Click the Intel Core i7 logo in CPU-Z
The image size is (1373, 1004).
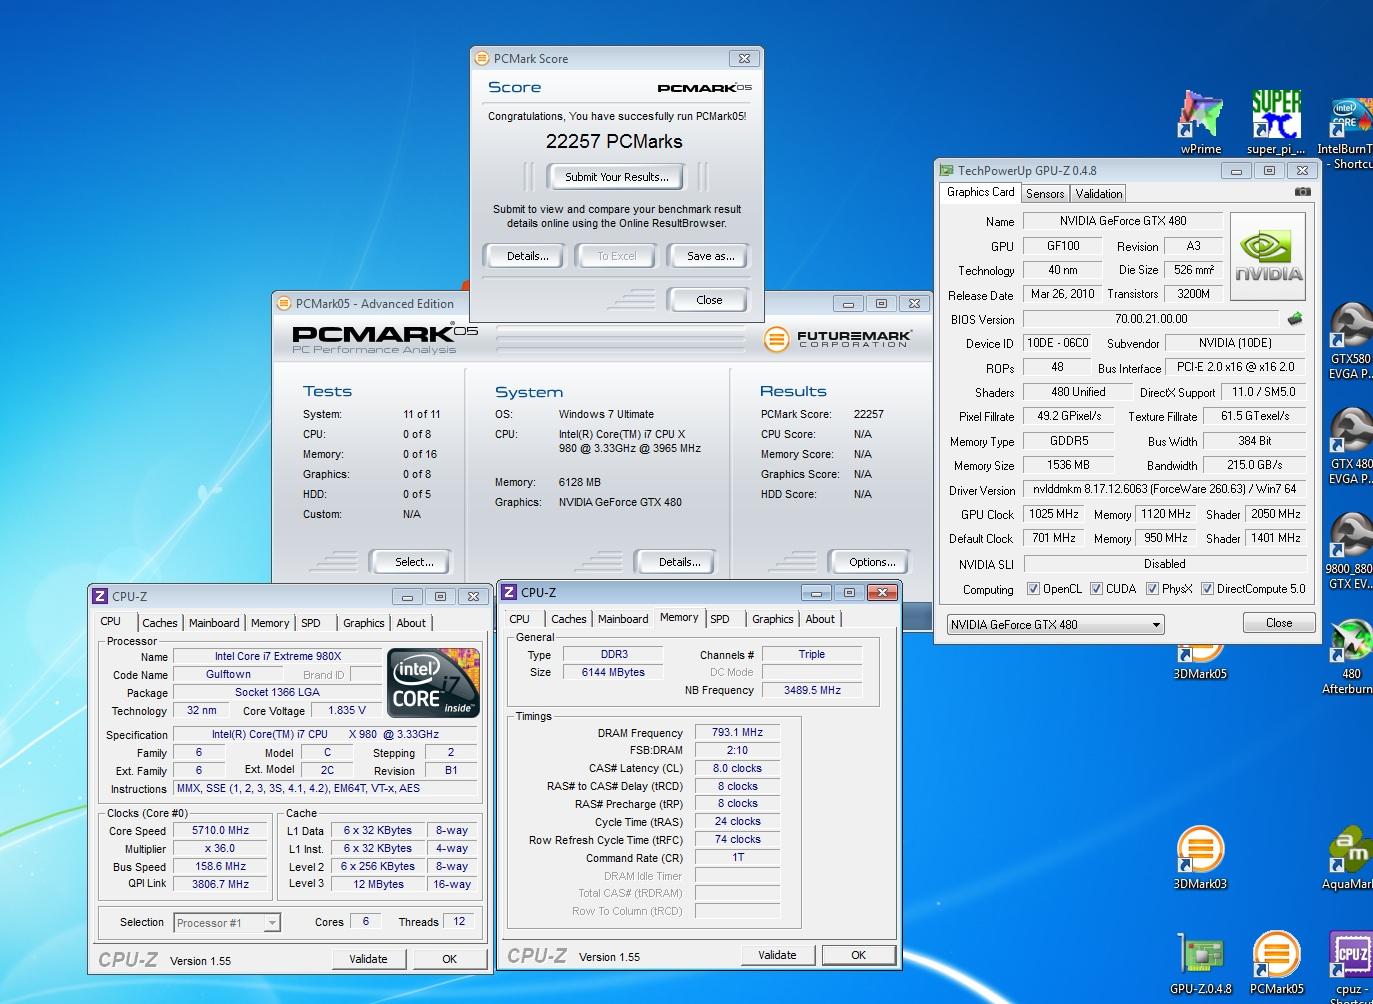pyautogui.click(x=434, y=683)
